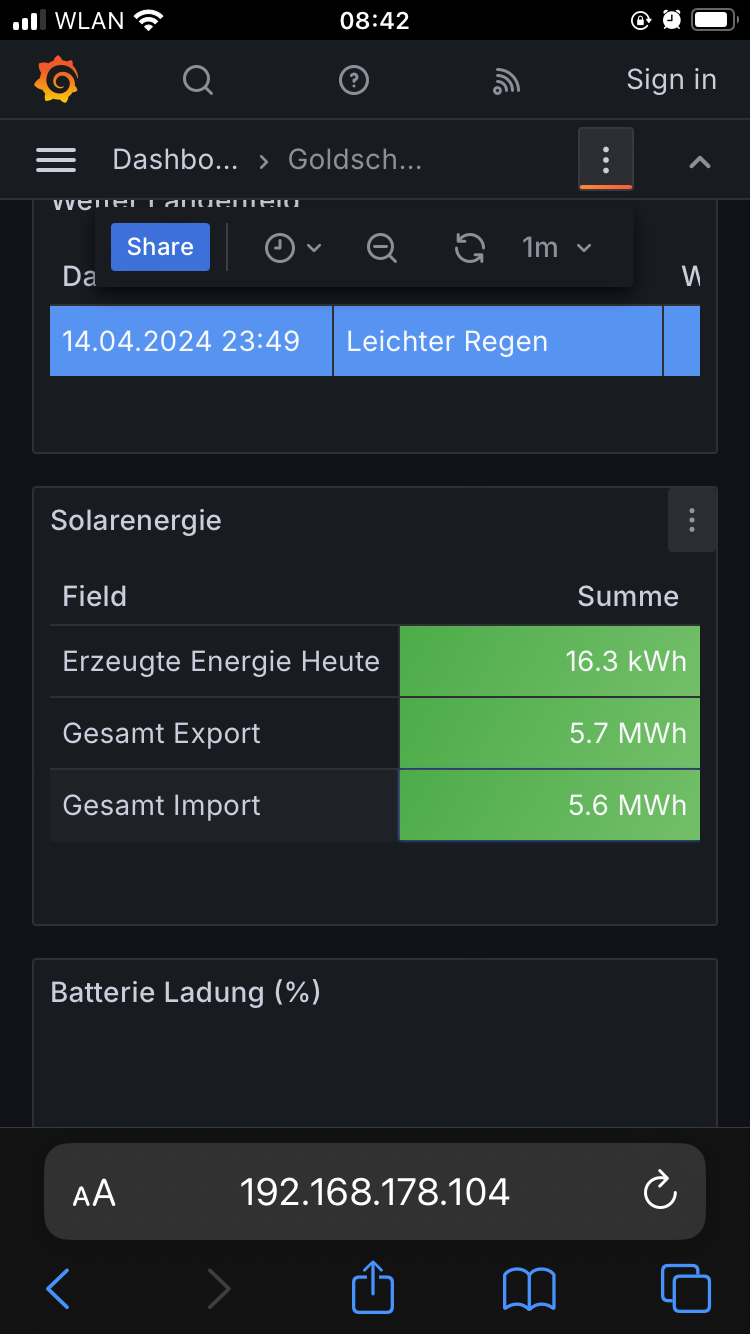The image size is (750, 1334).
Task: Open the time picker dropdown
Action: tap(292, 247)
